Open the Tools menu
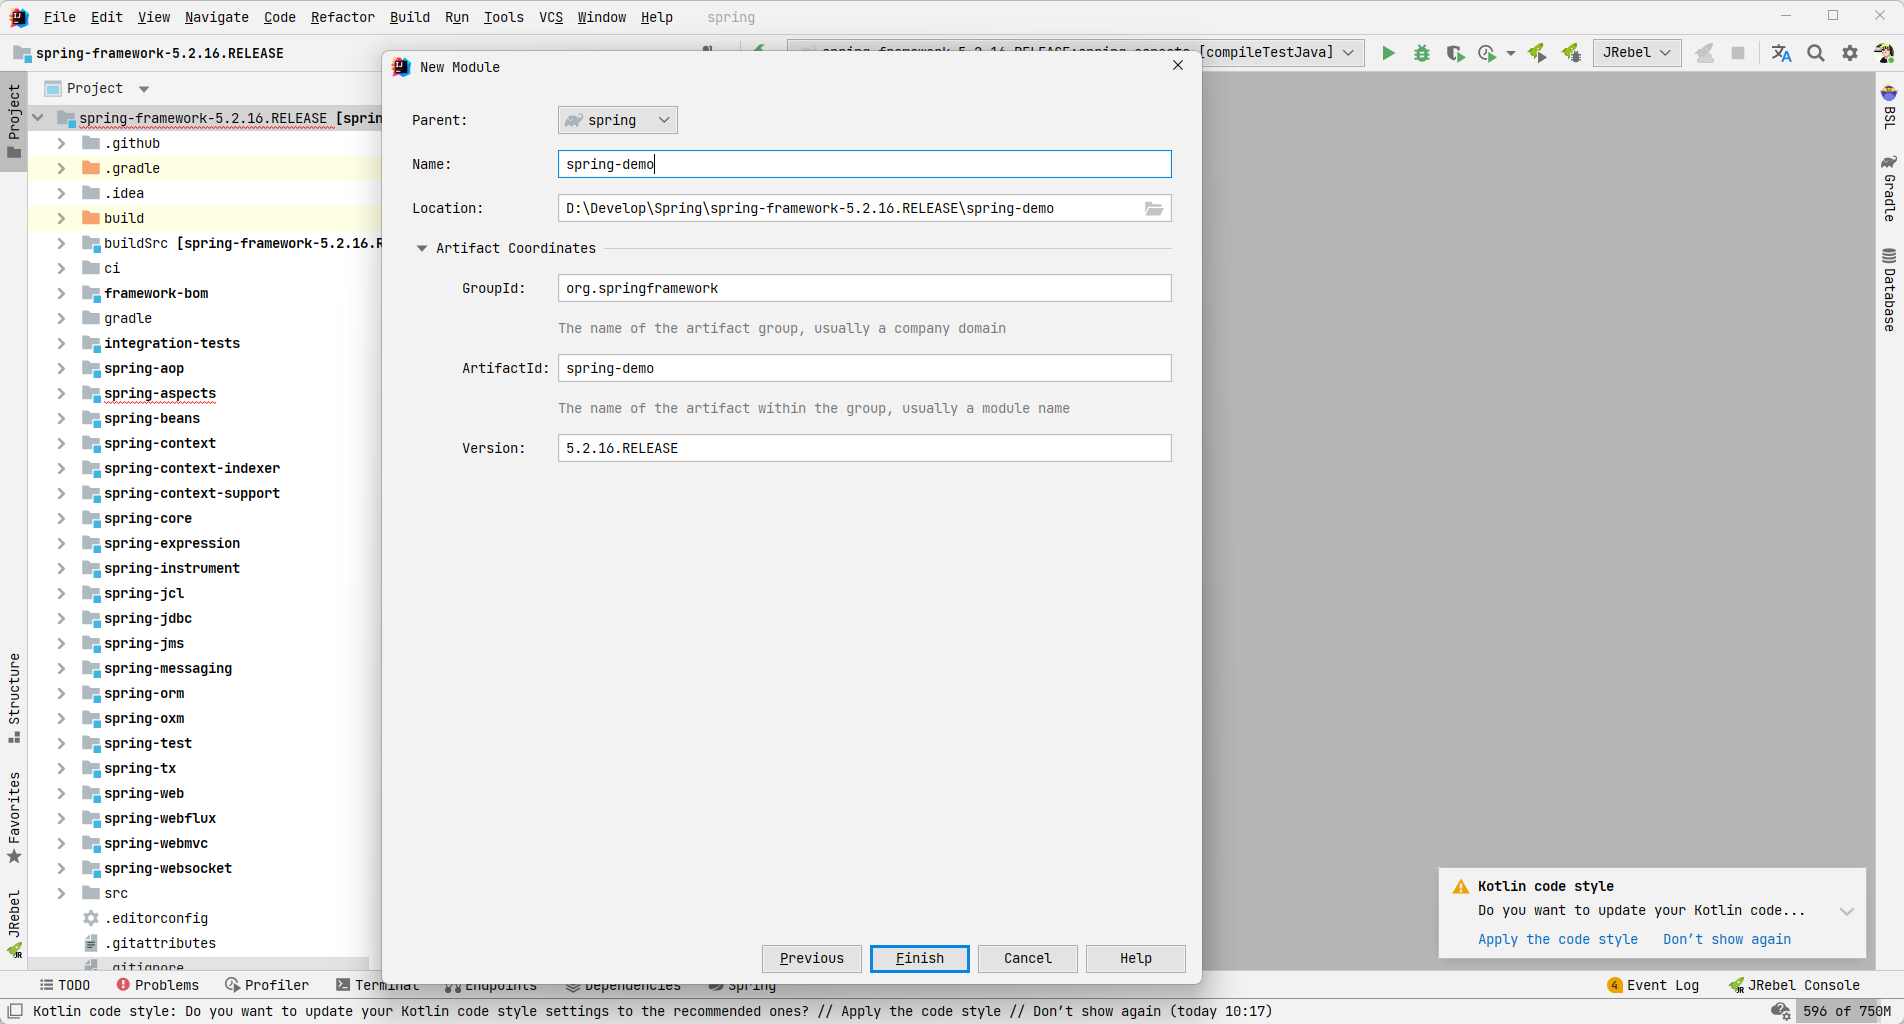This screenshot has width=1904, height=1024. 504,17
